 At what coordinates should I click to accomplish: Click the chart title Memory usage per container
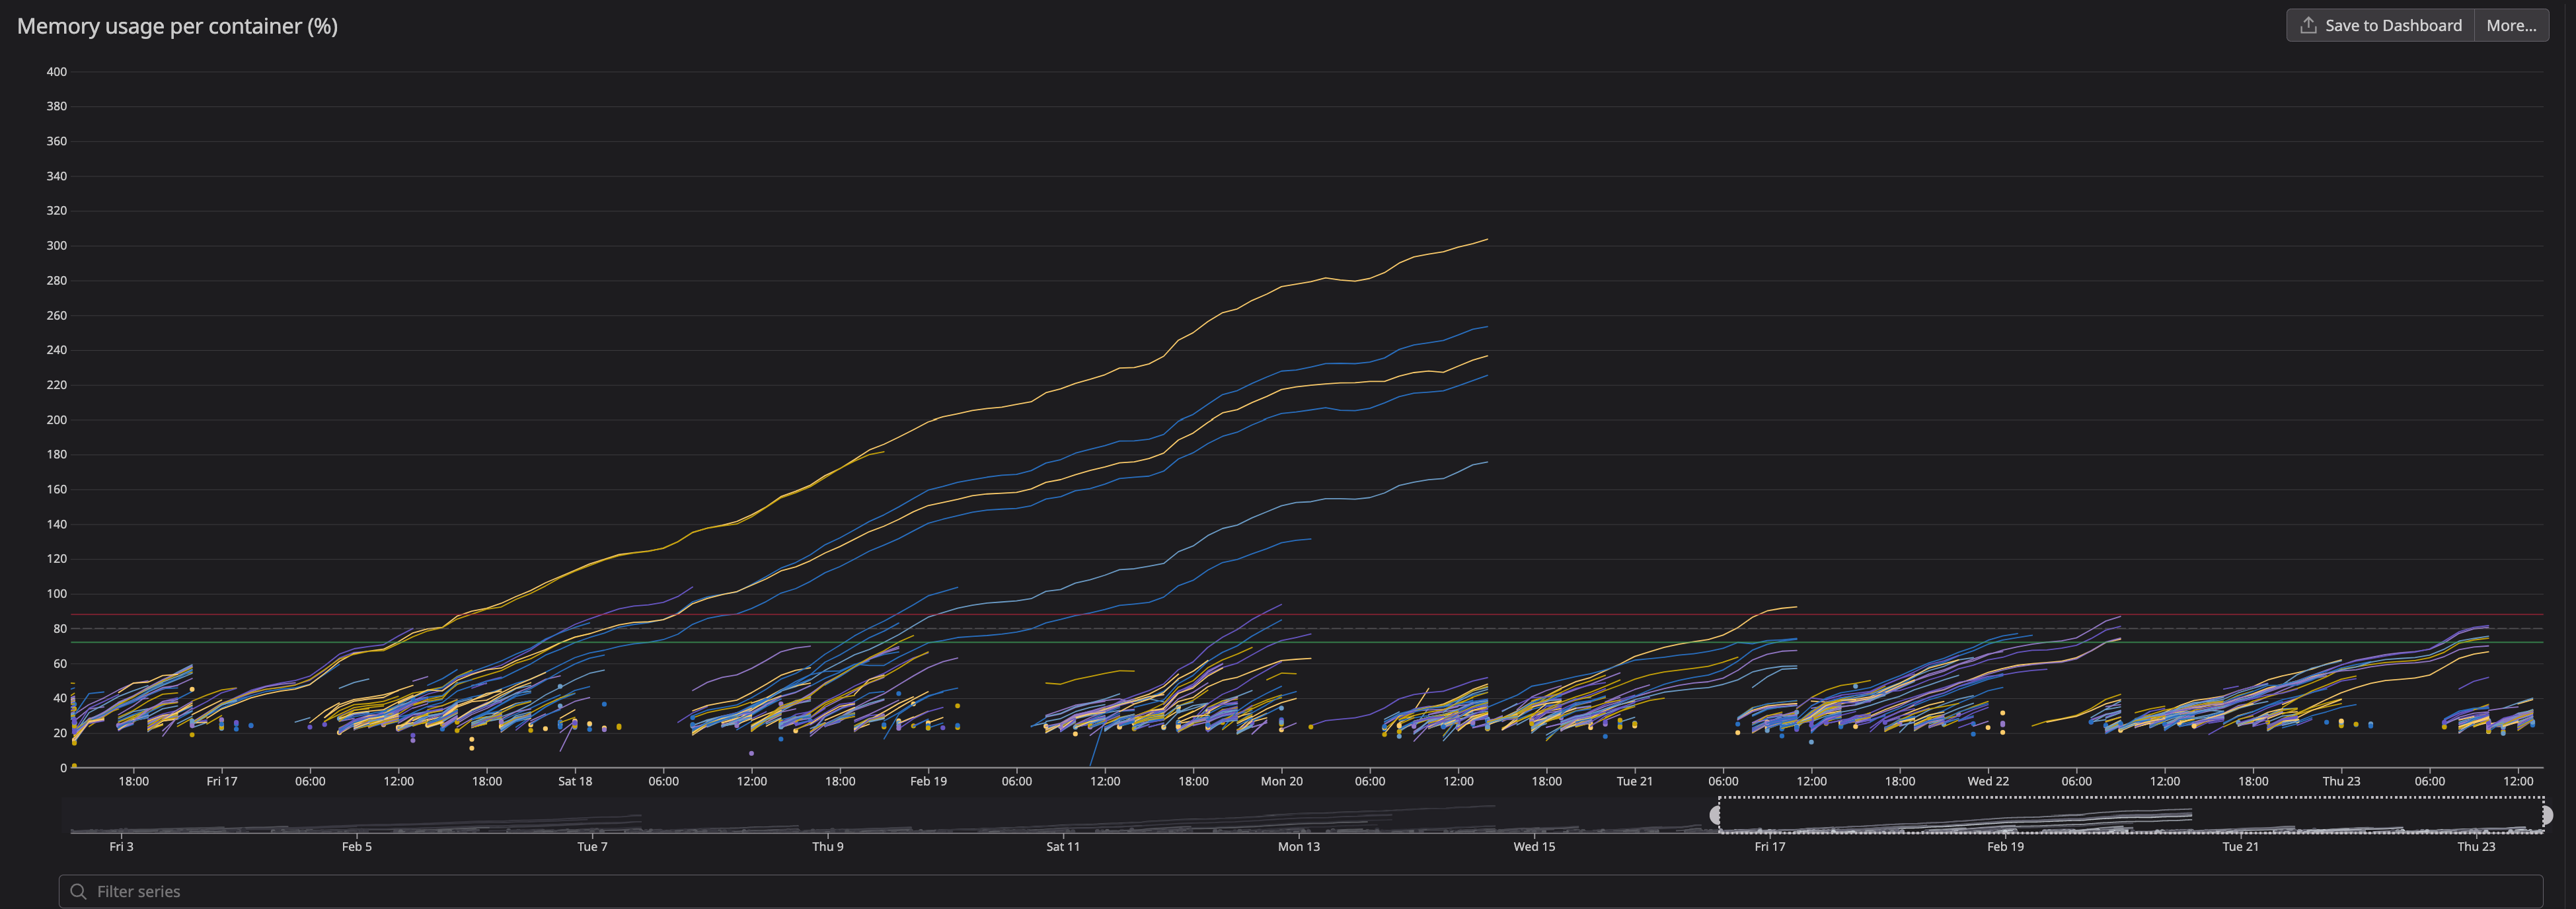177,26
